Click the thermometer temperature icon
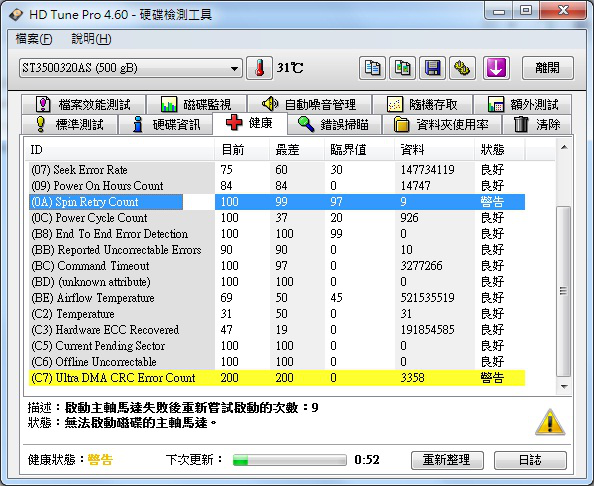The height and width of the screenshot is (486, 594). tap(259, 68)
